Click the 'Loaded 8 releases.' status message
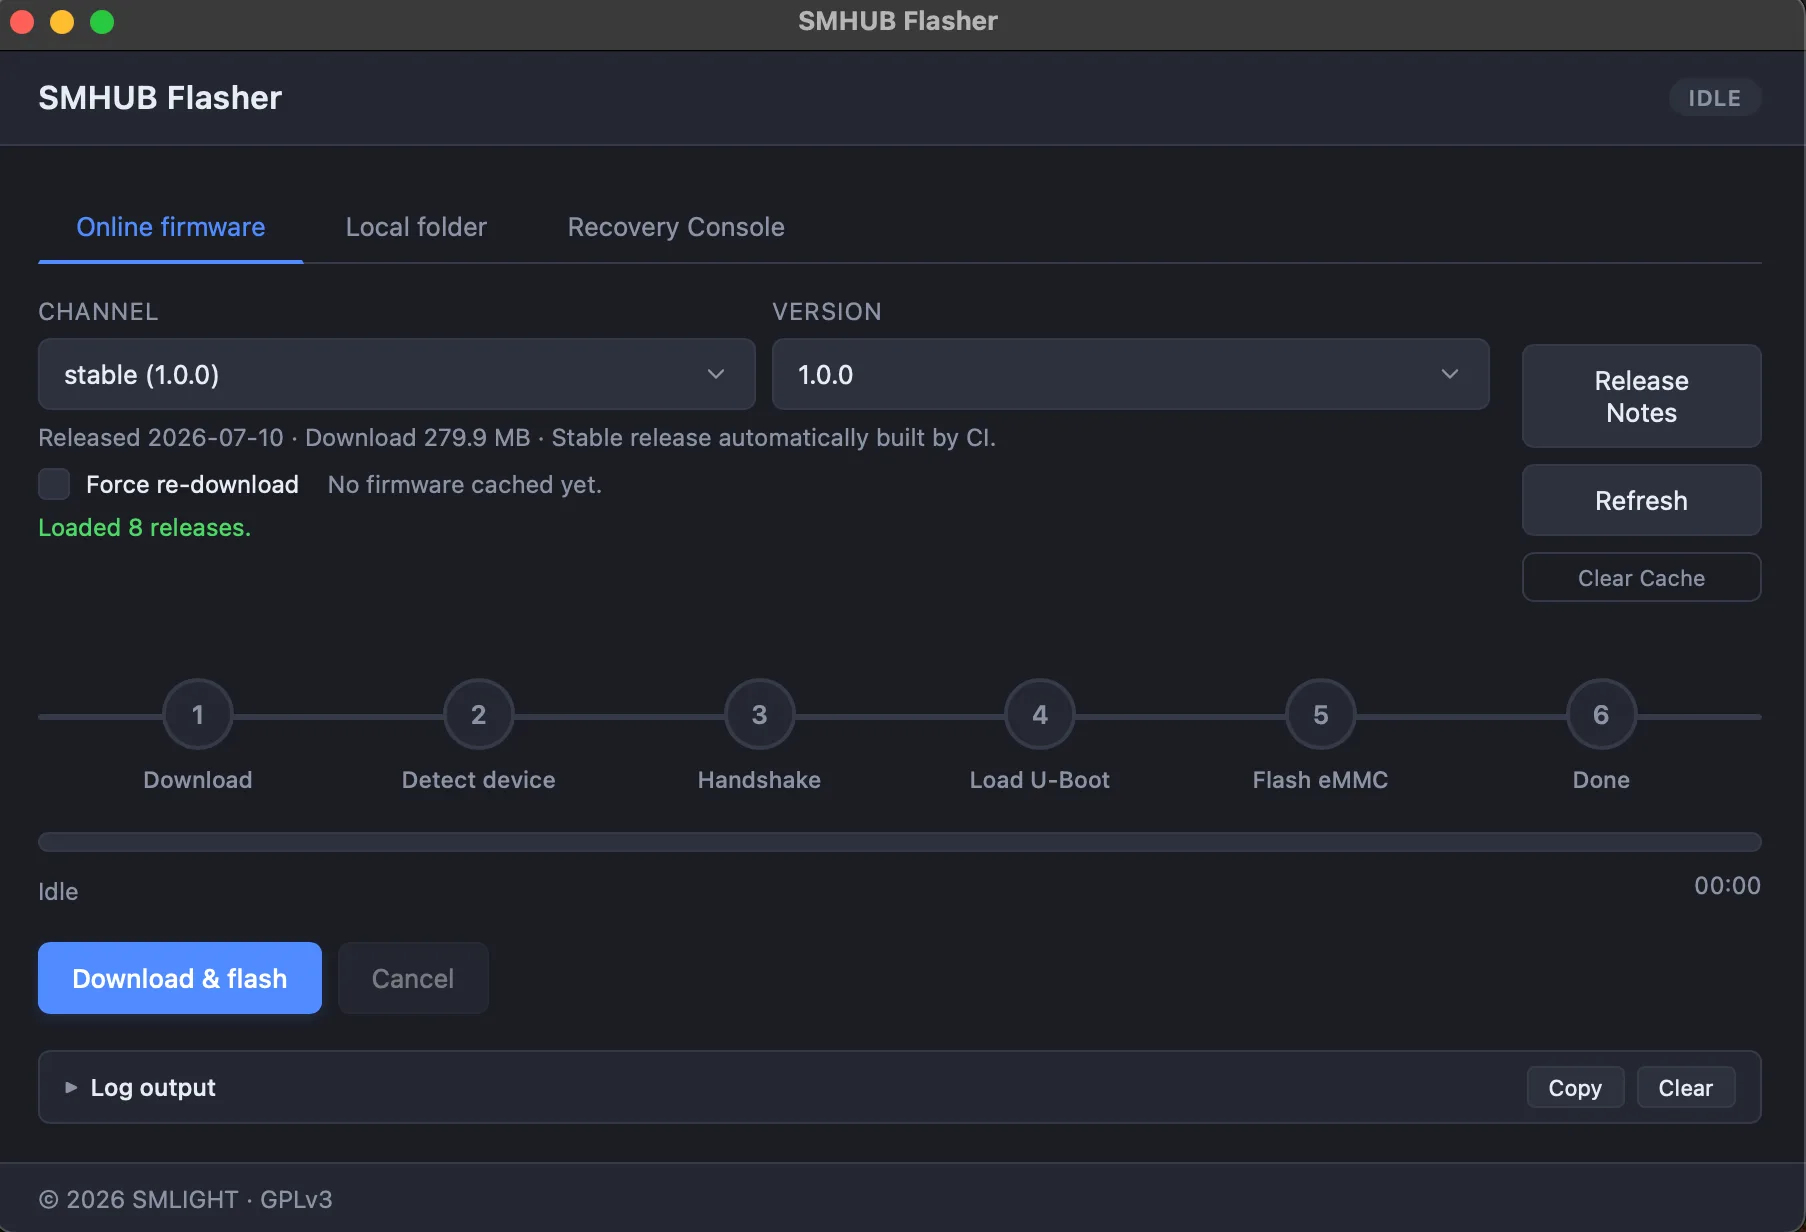Image resolution: width=1806 pixels, height=1232 pixels. click(144, 528)
